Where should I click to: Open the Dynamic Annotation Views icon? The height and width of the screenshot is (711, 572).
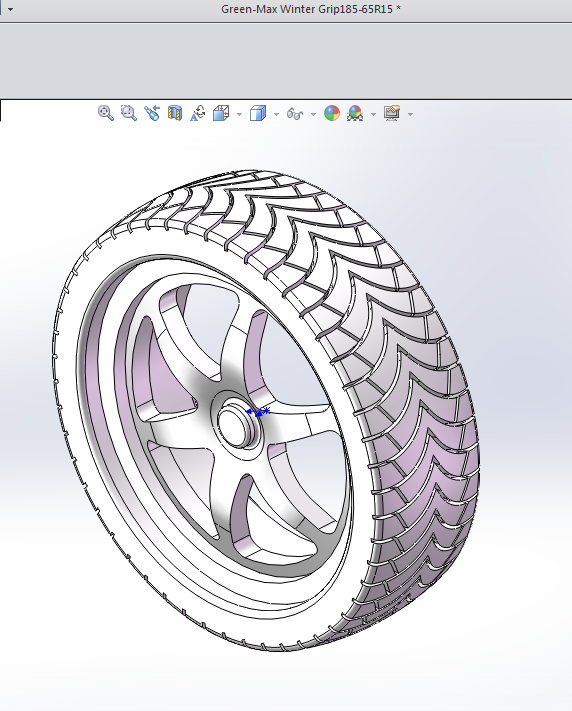pos(198,113)
